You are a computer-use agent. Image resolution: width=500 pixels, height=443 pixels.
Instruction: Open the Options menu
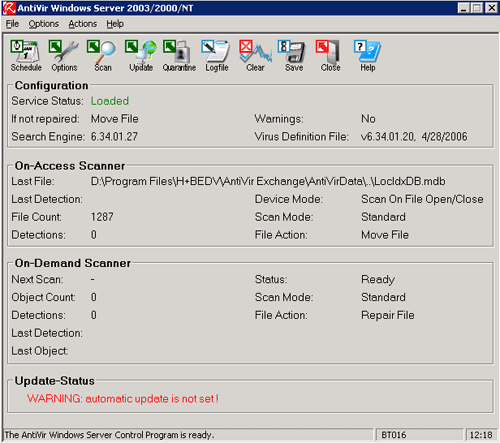[x=43, y=24]
